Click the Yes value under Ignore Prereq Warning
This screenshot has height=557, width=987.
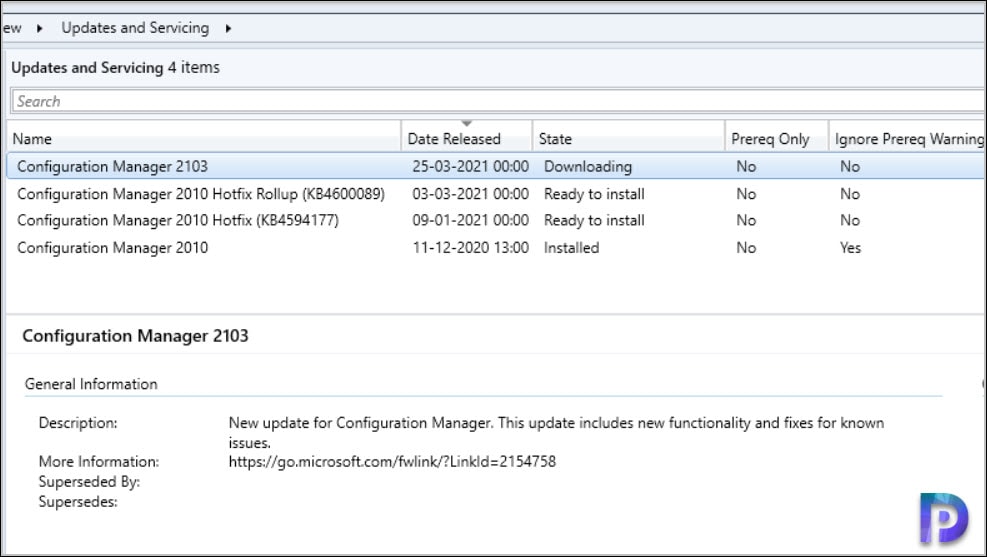[x=850, y=247]
